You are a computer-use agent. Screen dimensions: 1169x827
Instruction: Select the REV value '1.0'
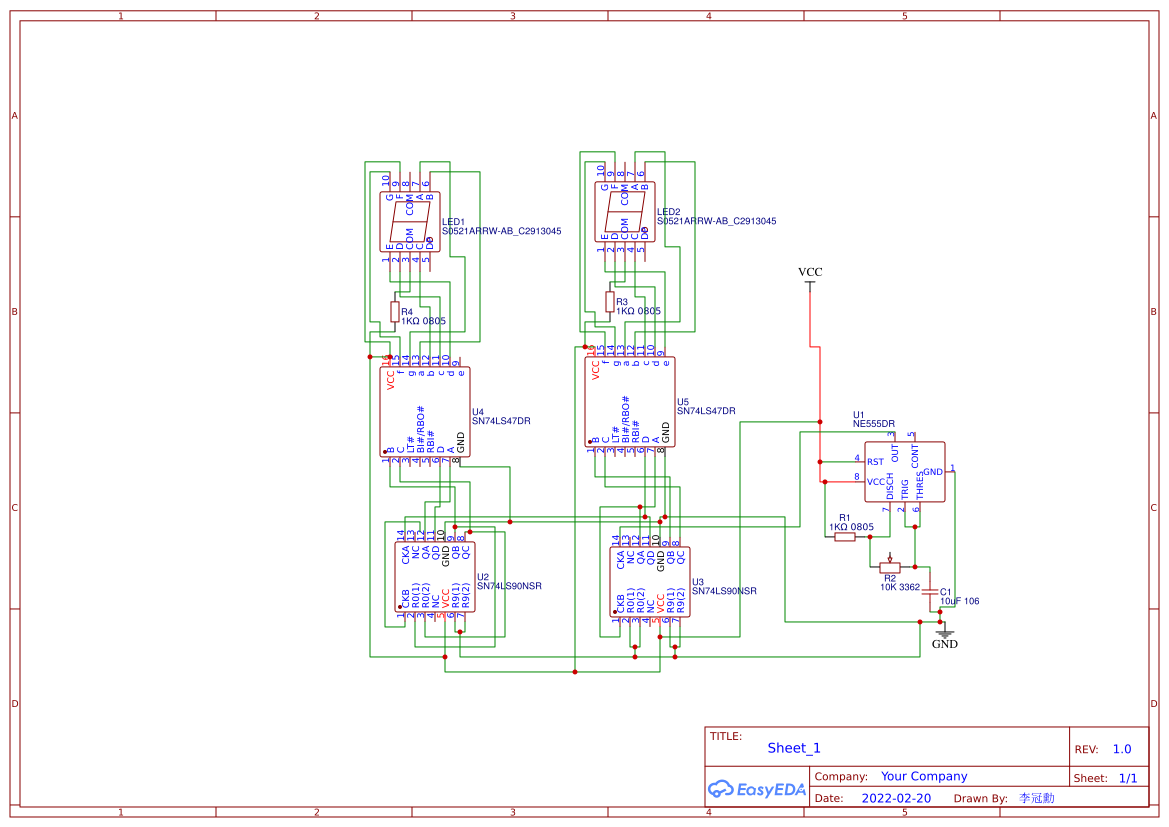pyautogui.click(x=1122, y=749)
